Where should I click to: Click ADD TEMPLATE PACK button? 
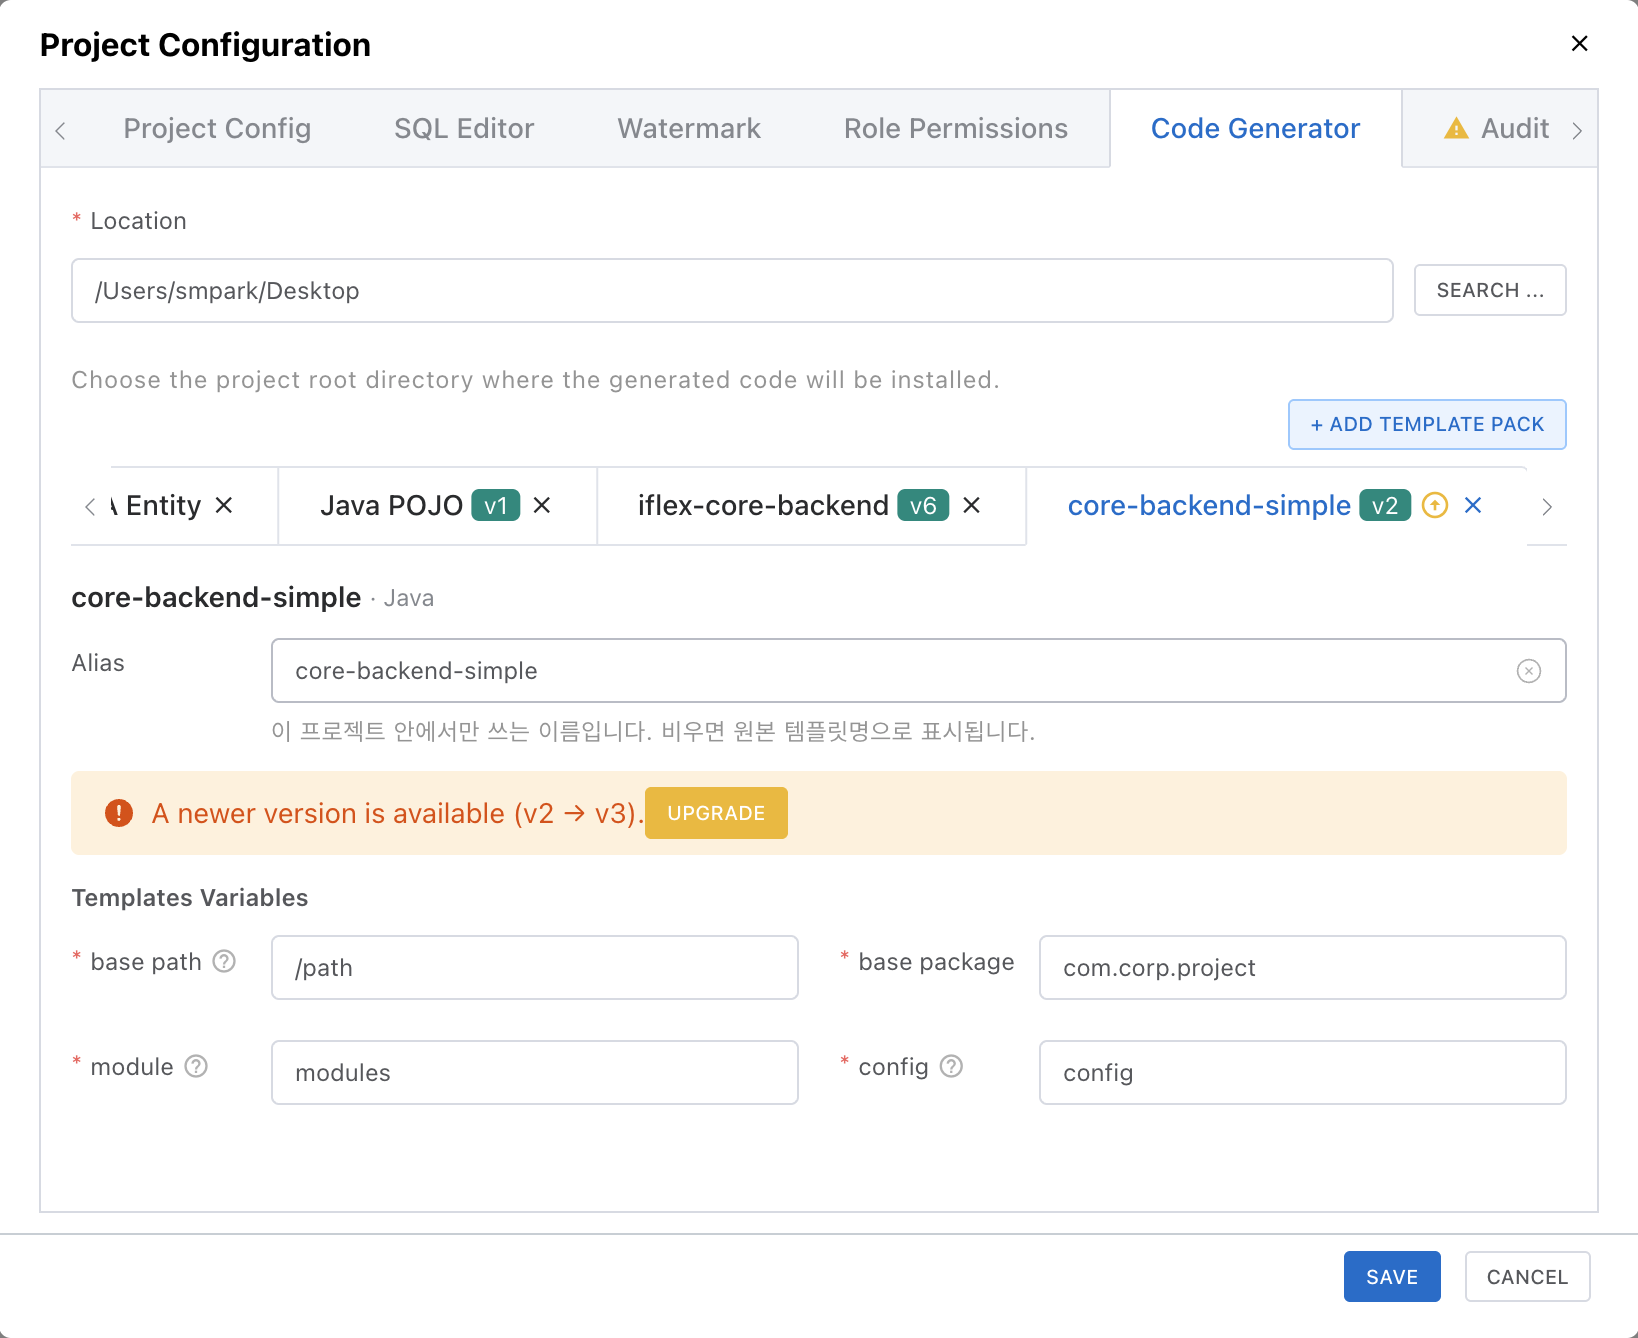pos(1427,424)
